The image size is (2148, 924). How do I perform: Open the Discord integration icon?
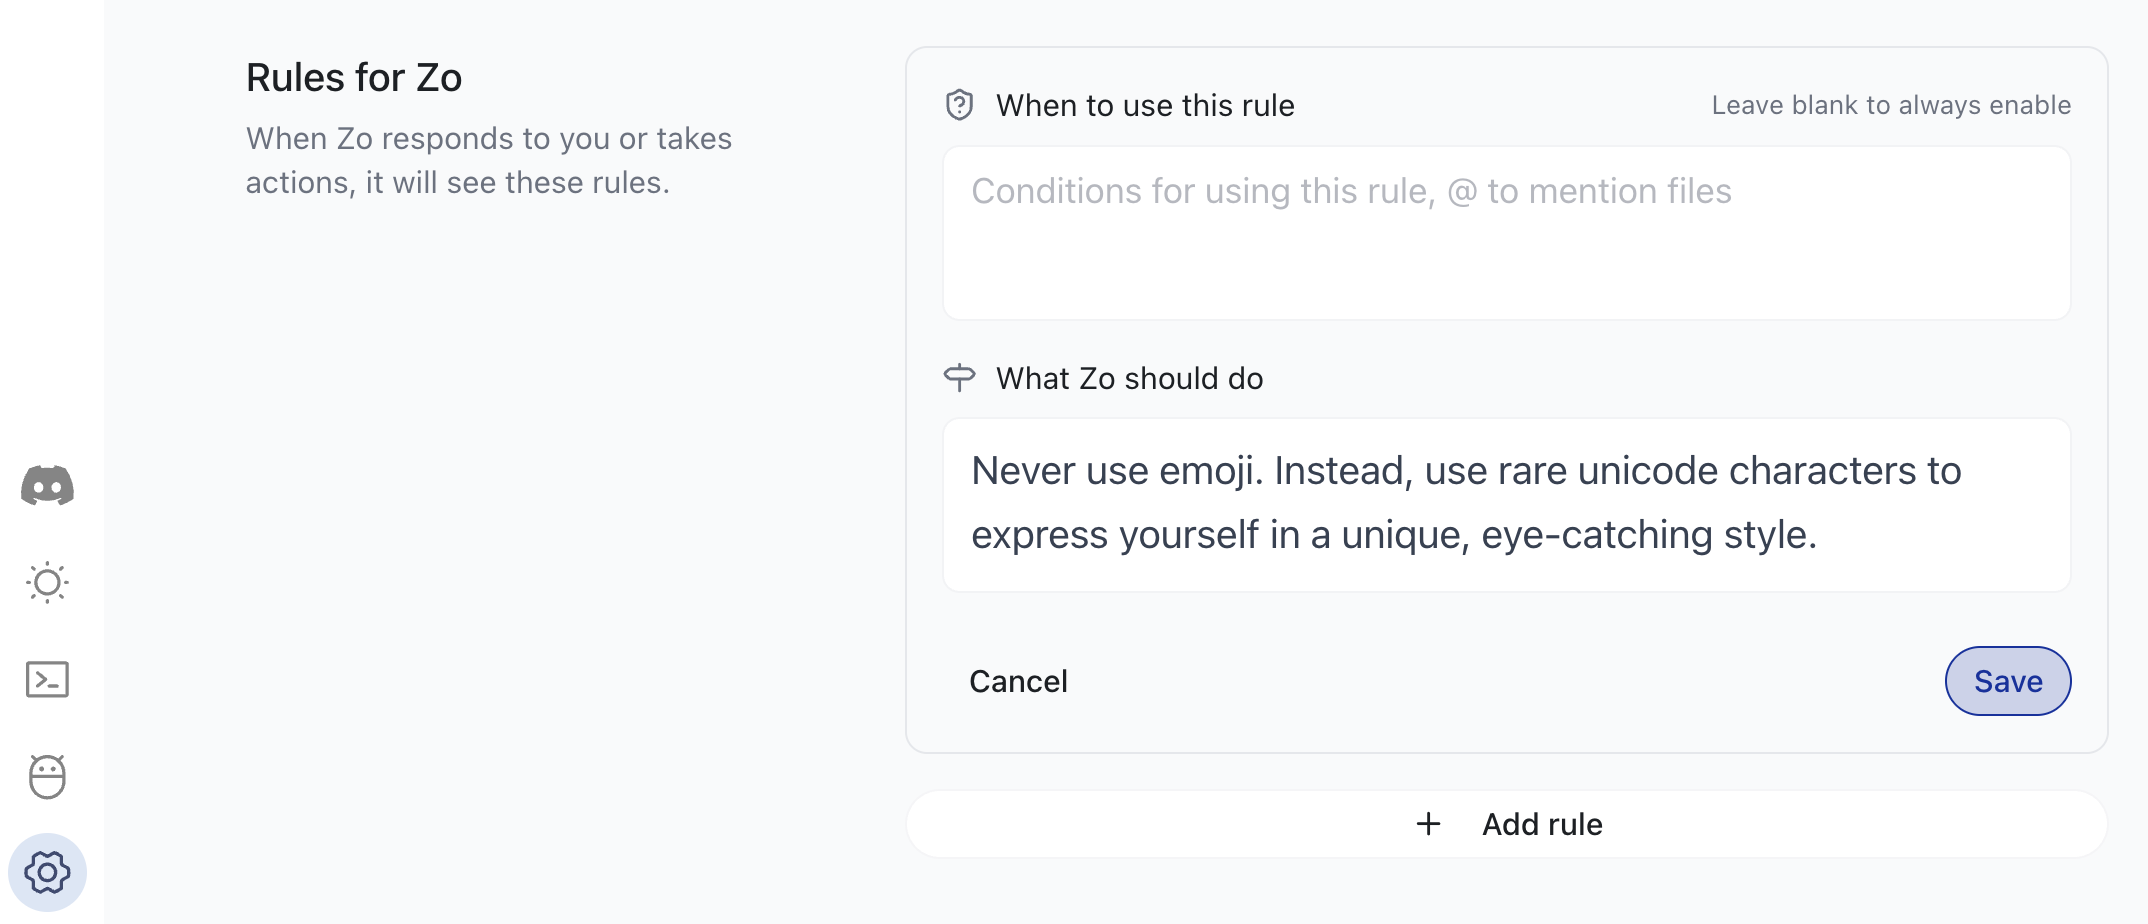[x=47, y=486]
